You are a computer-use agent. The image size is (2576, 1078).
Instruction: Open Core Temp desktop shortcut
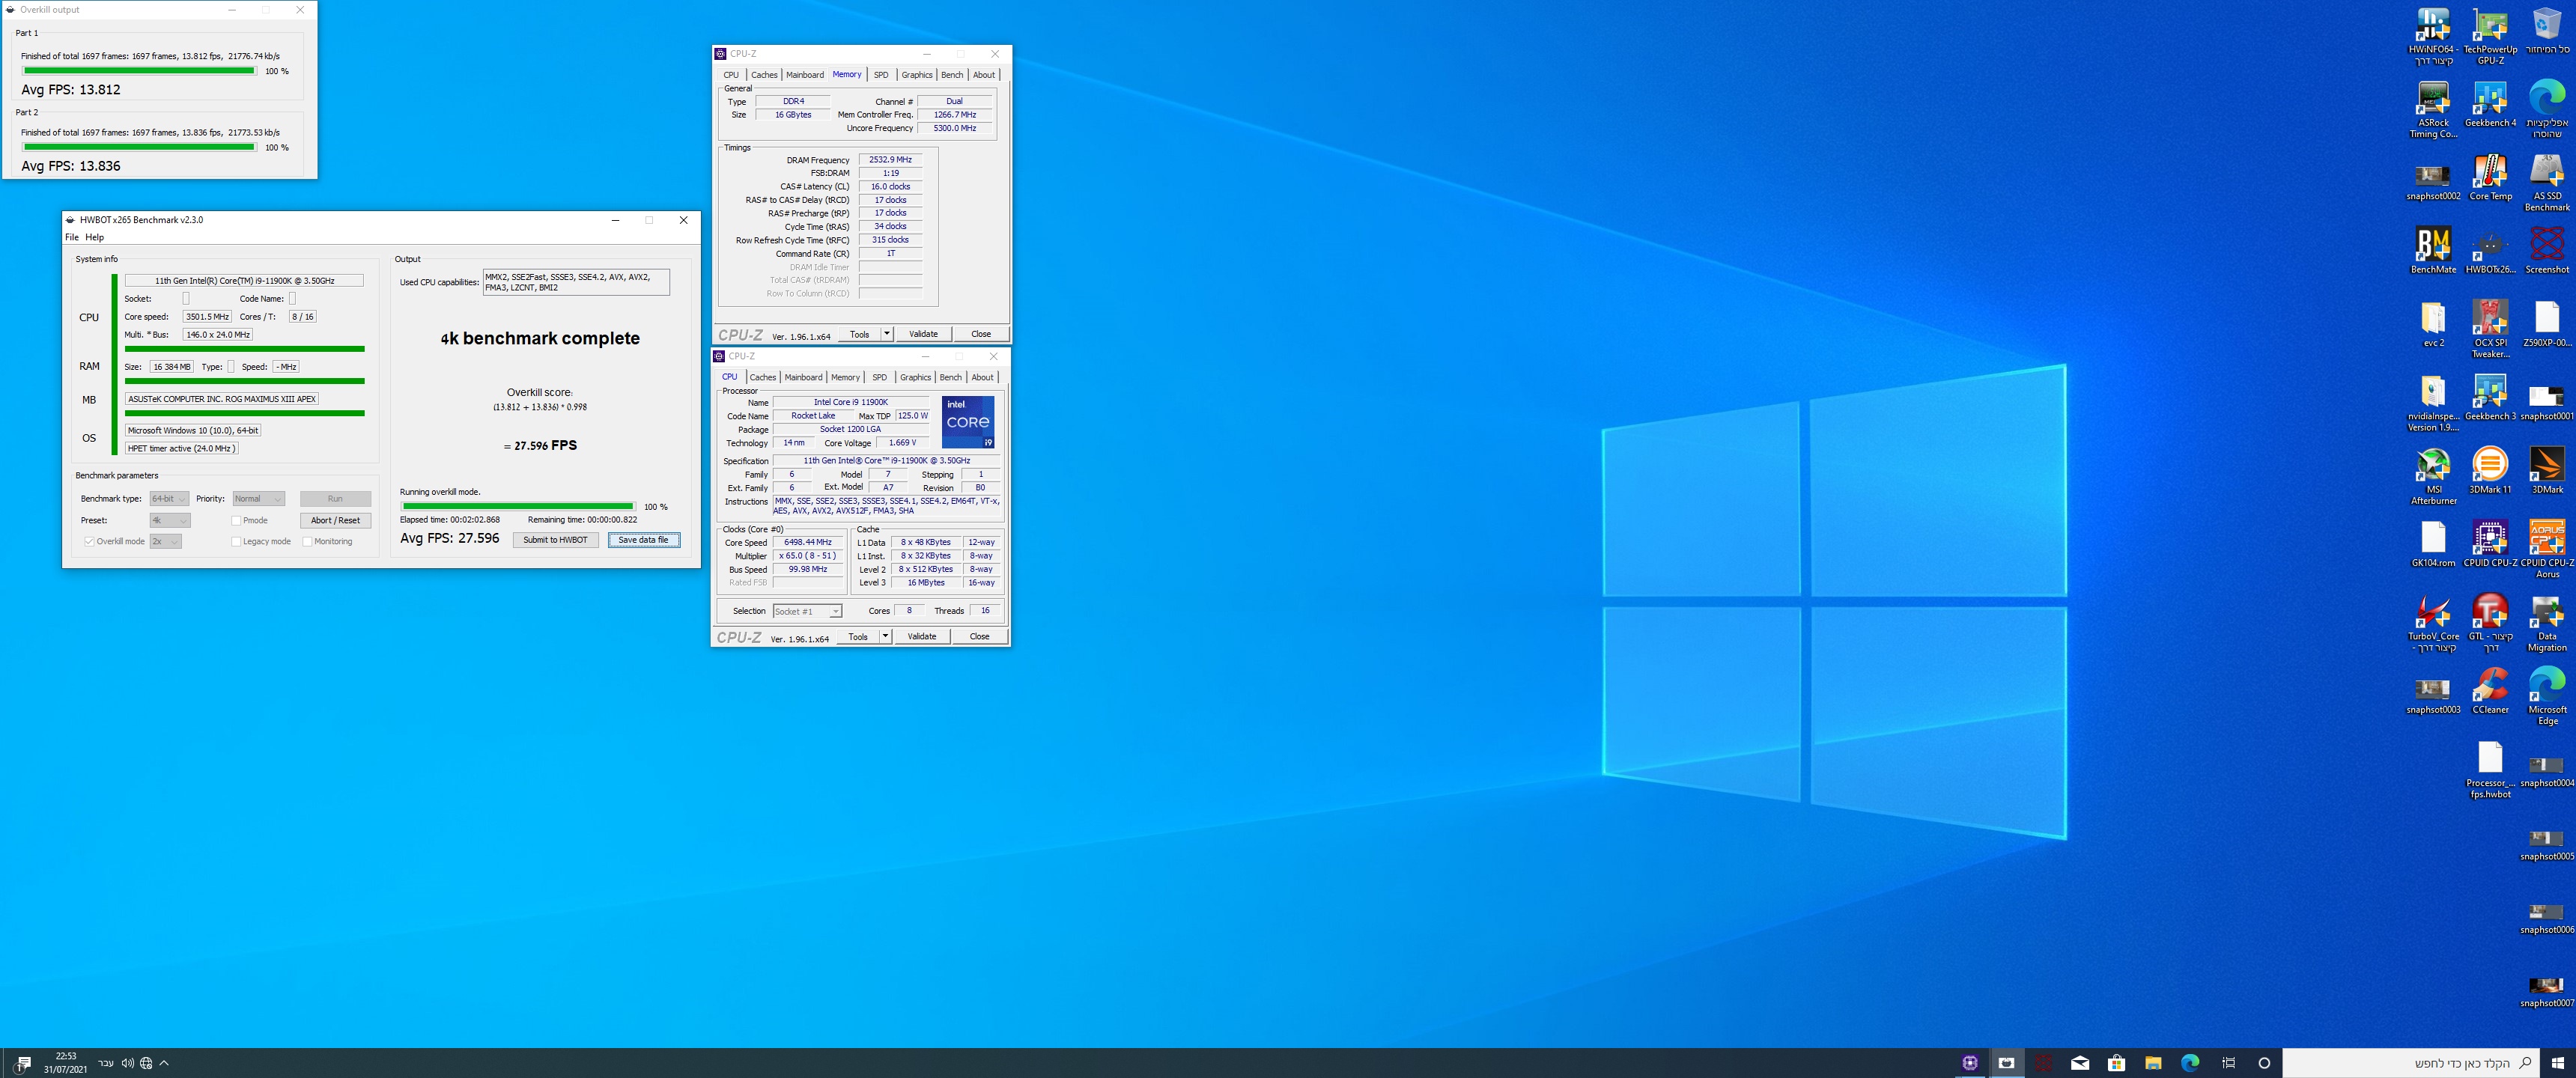point(2490,177)
